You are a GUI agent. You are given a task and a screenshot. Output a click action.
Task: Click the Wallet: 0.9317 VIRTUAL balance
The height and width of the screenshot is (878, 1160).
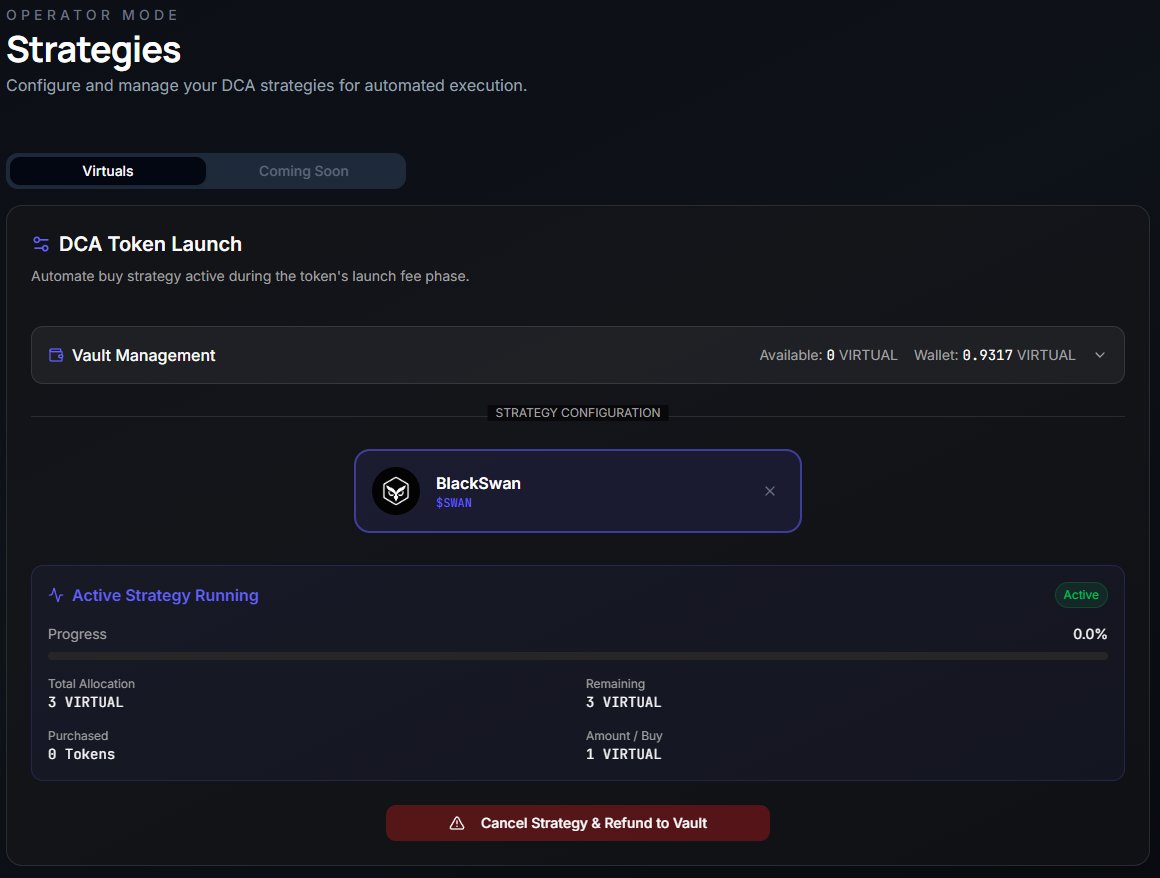994,355
